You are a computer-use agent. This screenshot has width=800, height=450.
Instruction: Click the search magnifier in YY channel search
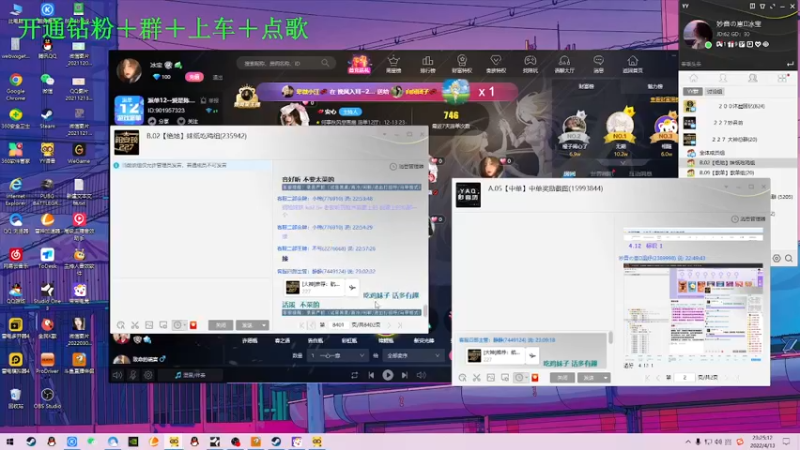[325, 63]
